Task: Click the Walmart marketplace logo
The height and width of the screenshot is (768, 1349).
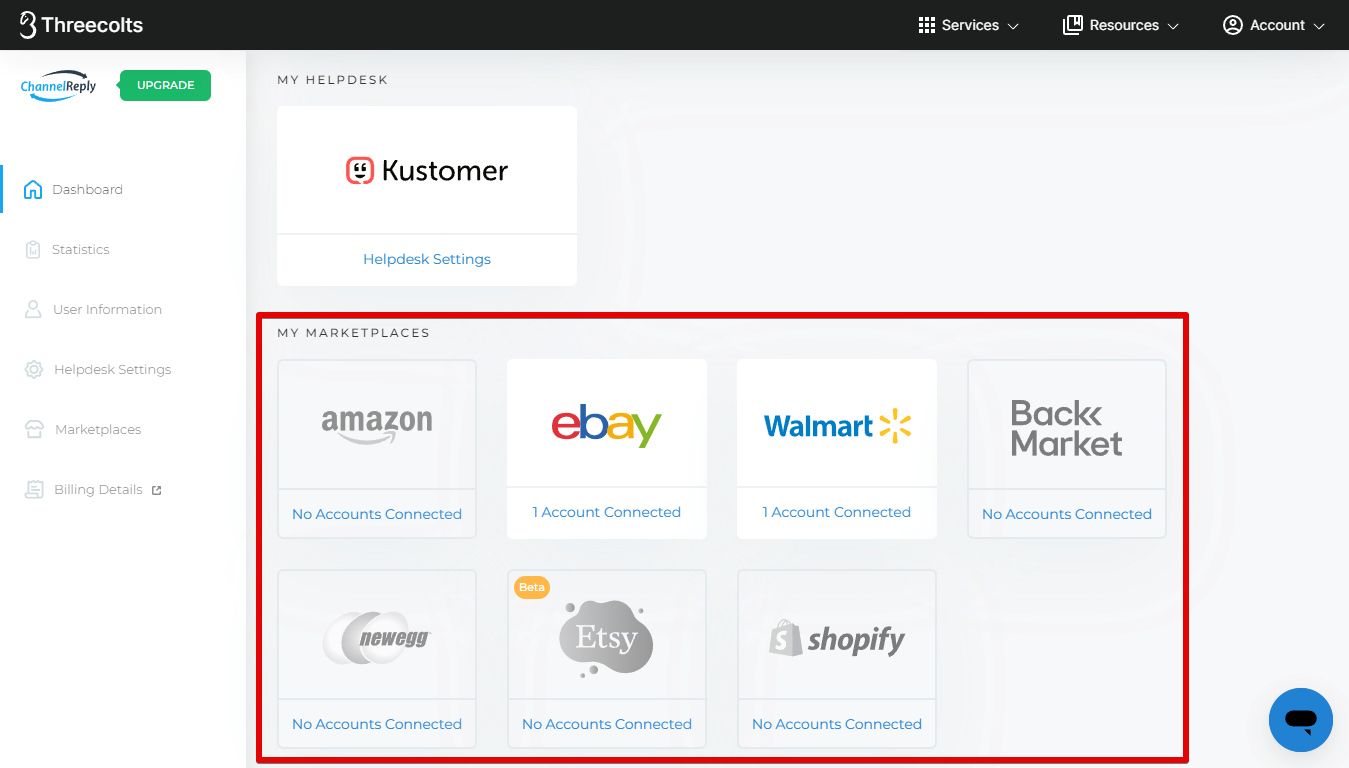Action: [837, 426]
